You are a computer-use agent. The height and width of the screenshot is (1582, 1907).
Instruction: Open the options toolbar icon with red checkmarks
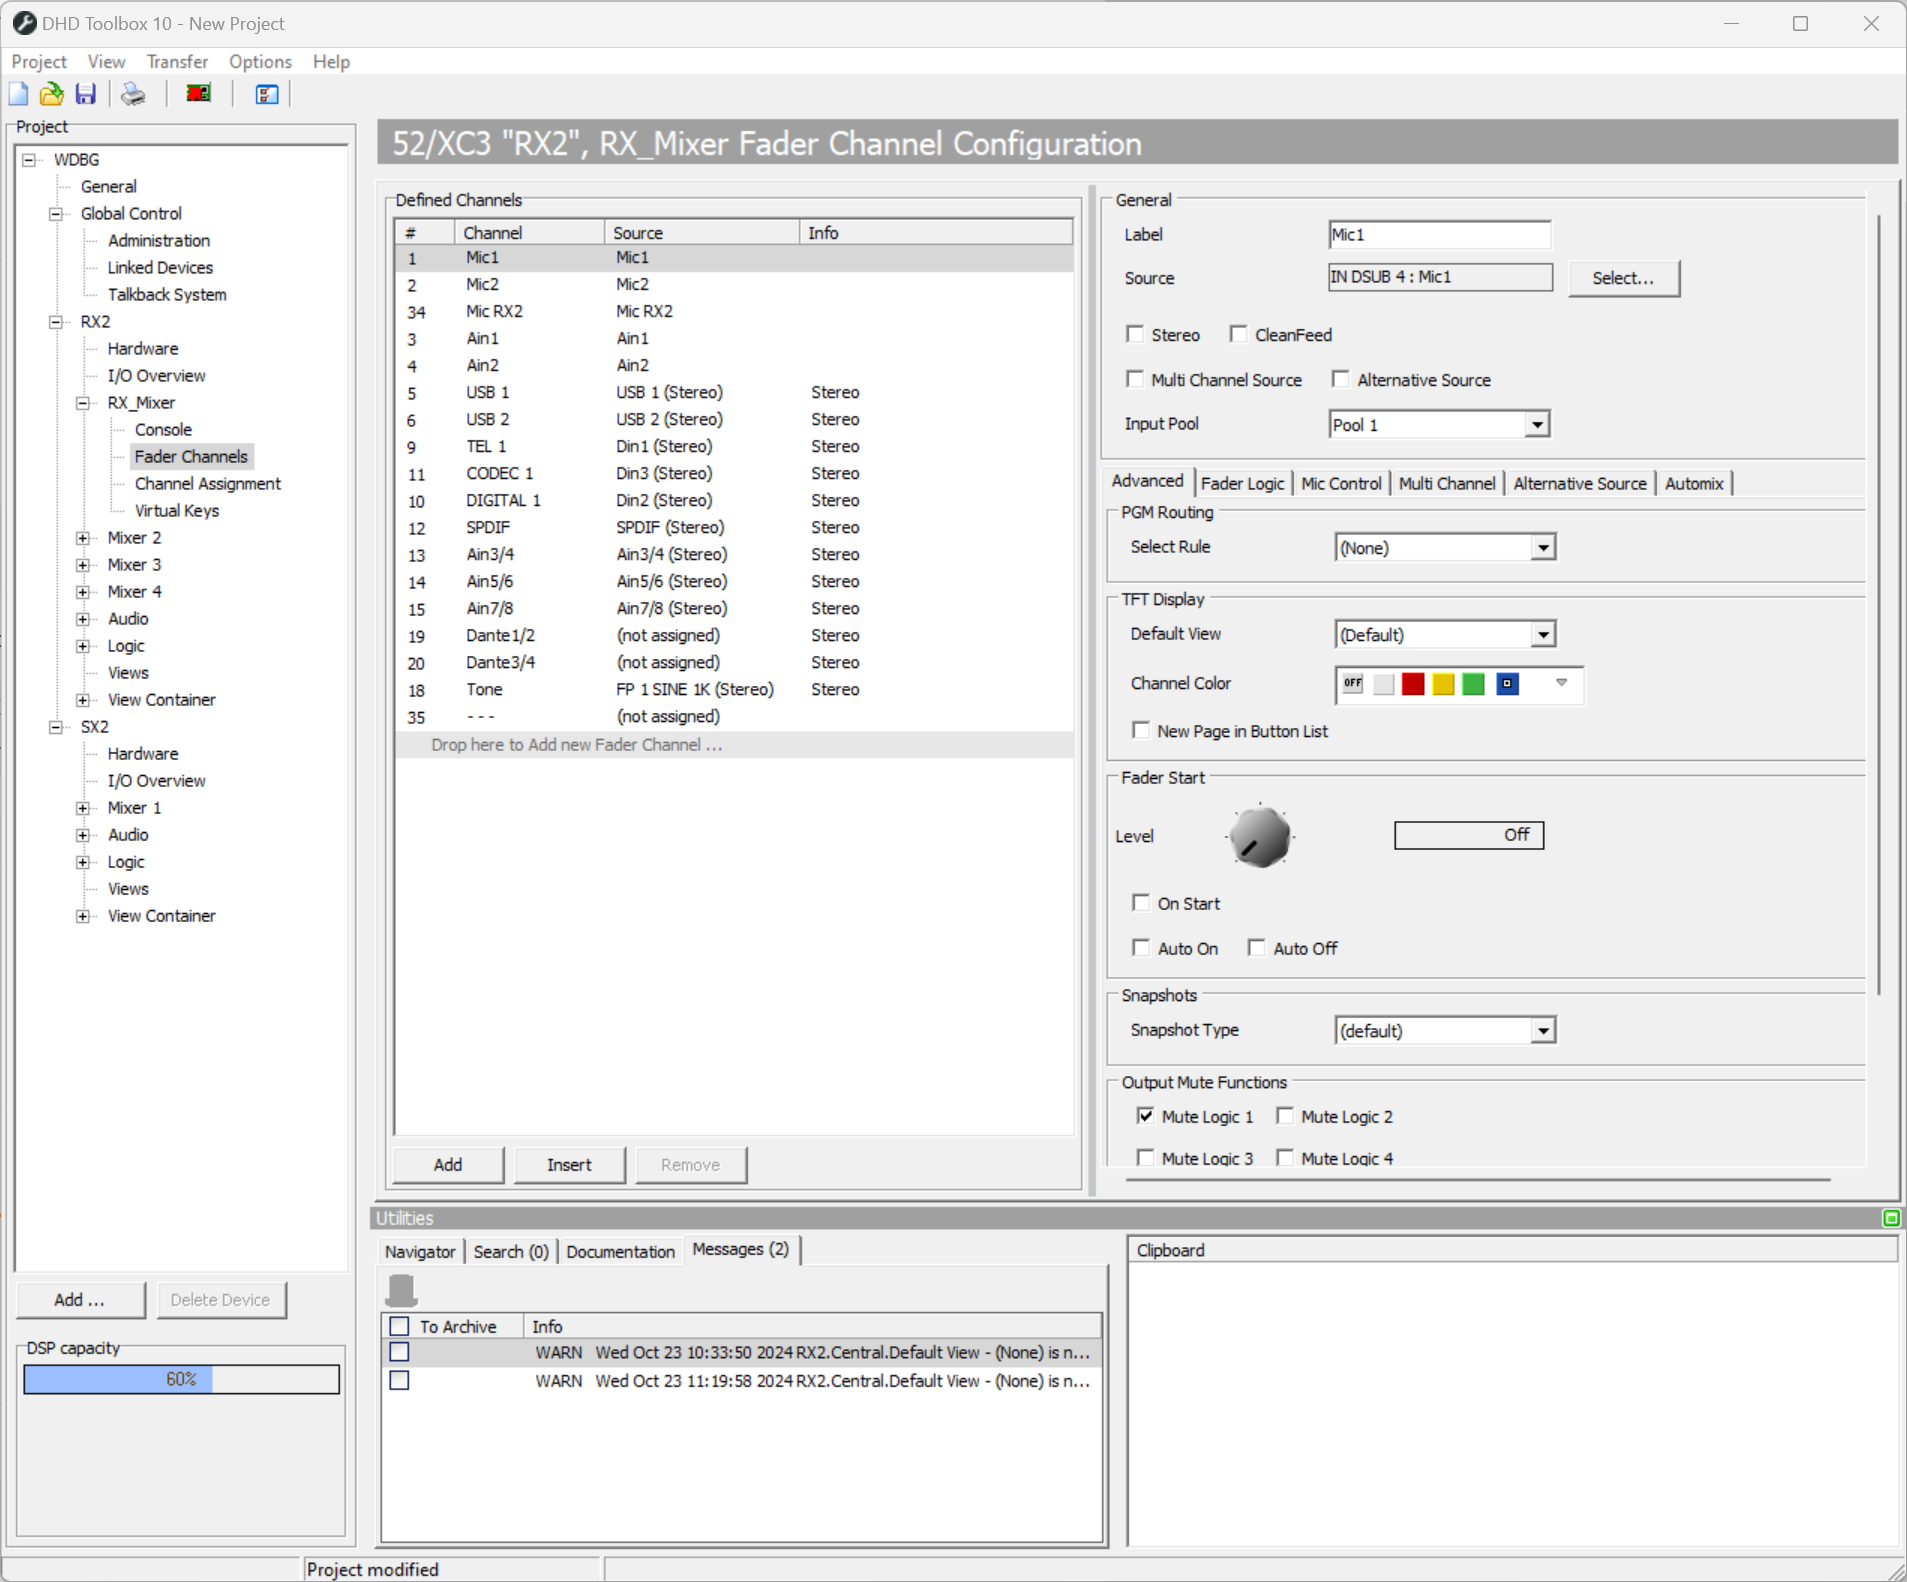[x=265, y=93]
